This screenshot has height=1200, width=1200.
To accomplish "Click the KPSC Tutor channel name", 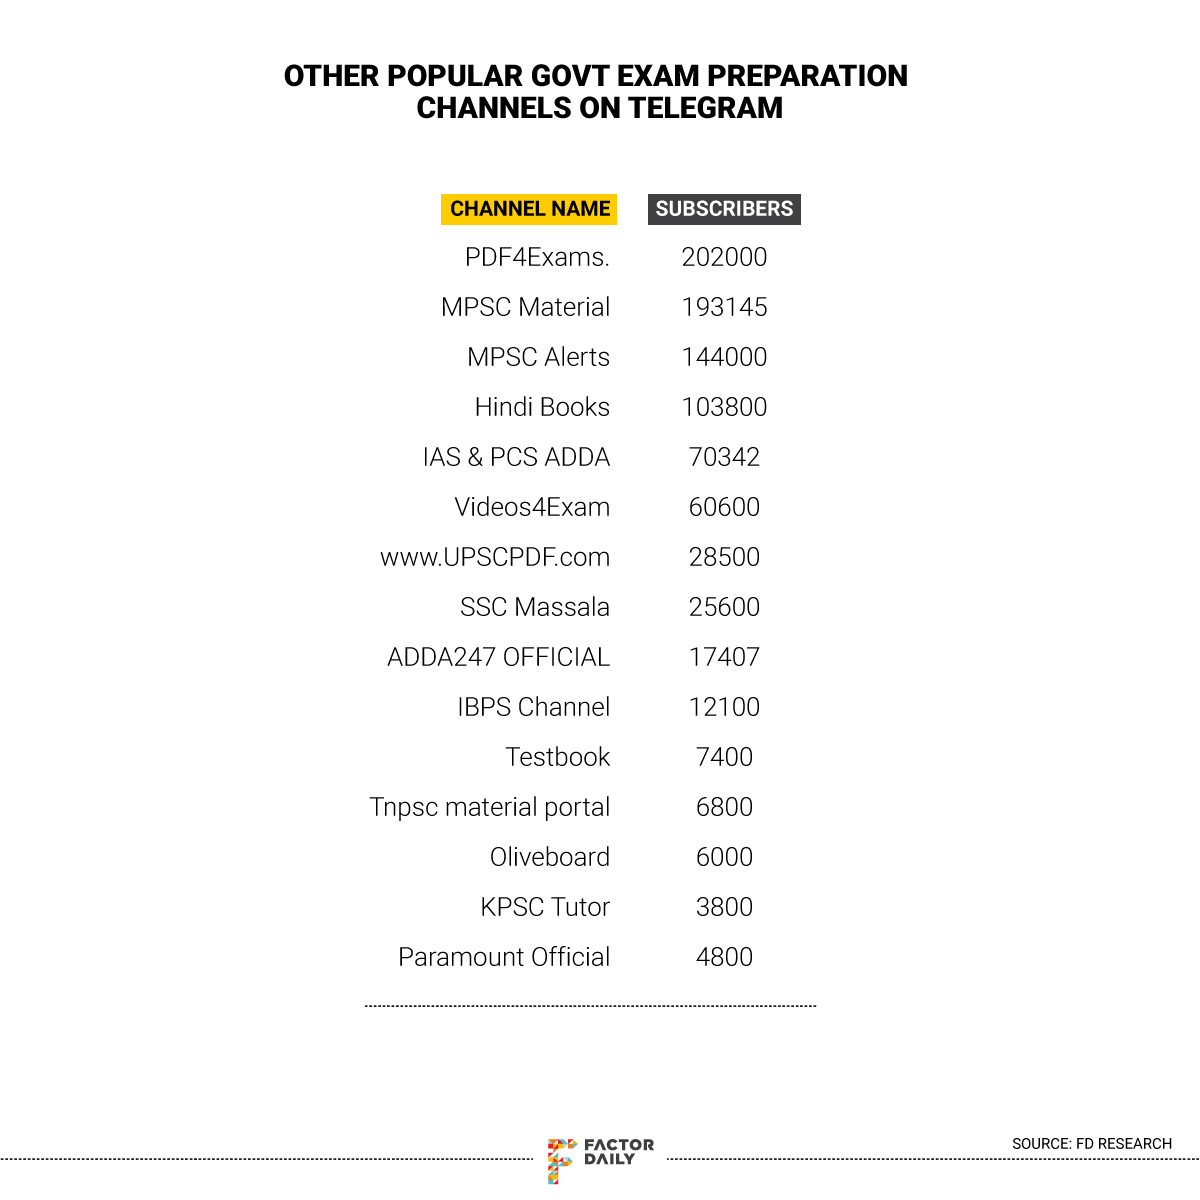I will pyautogui.click(x=545, y=907).
